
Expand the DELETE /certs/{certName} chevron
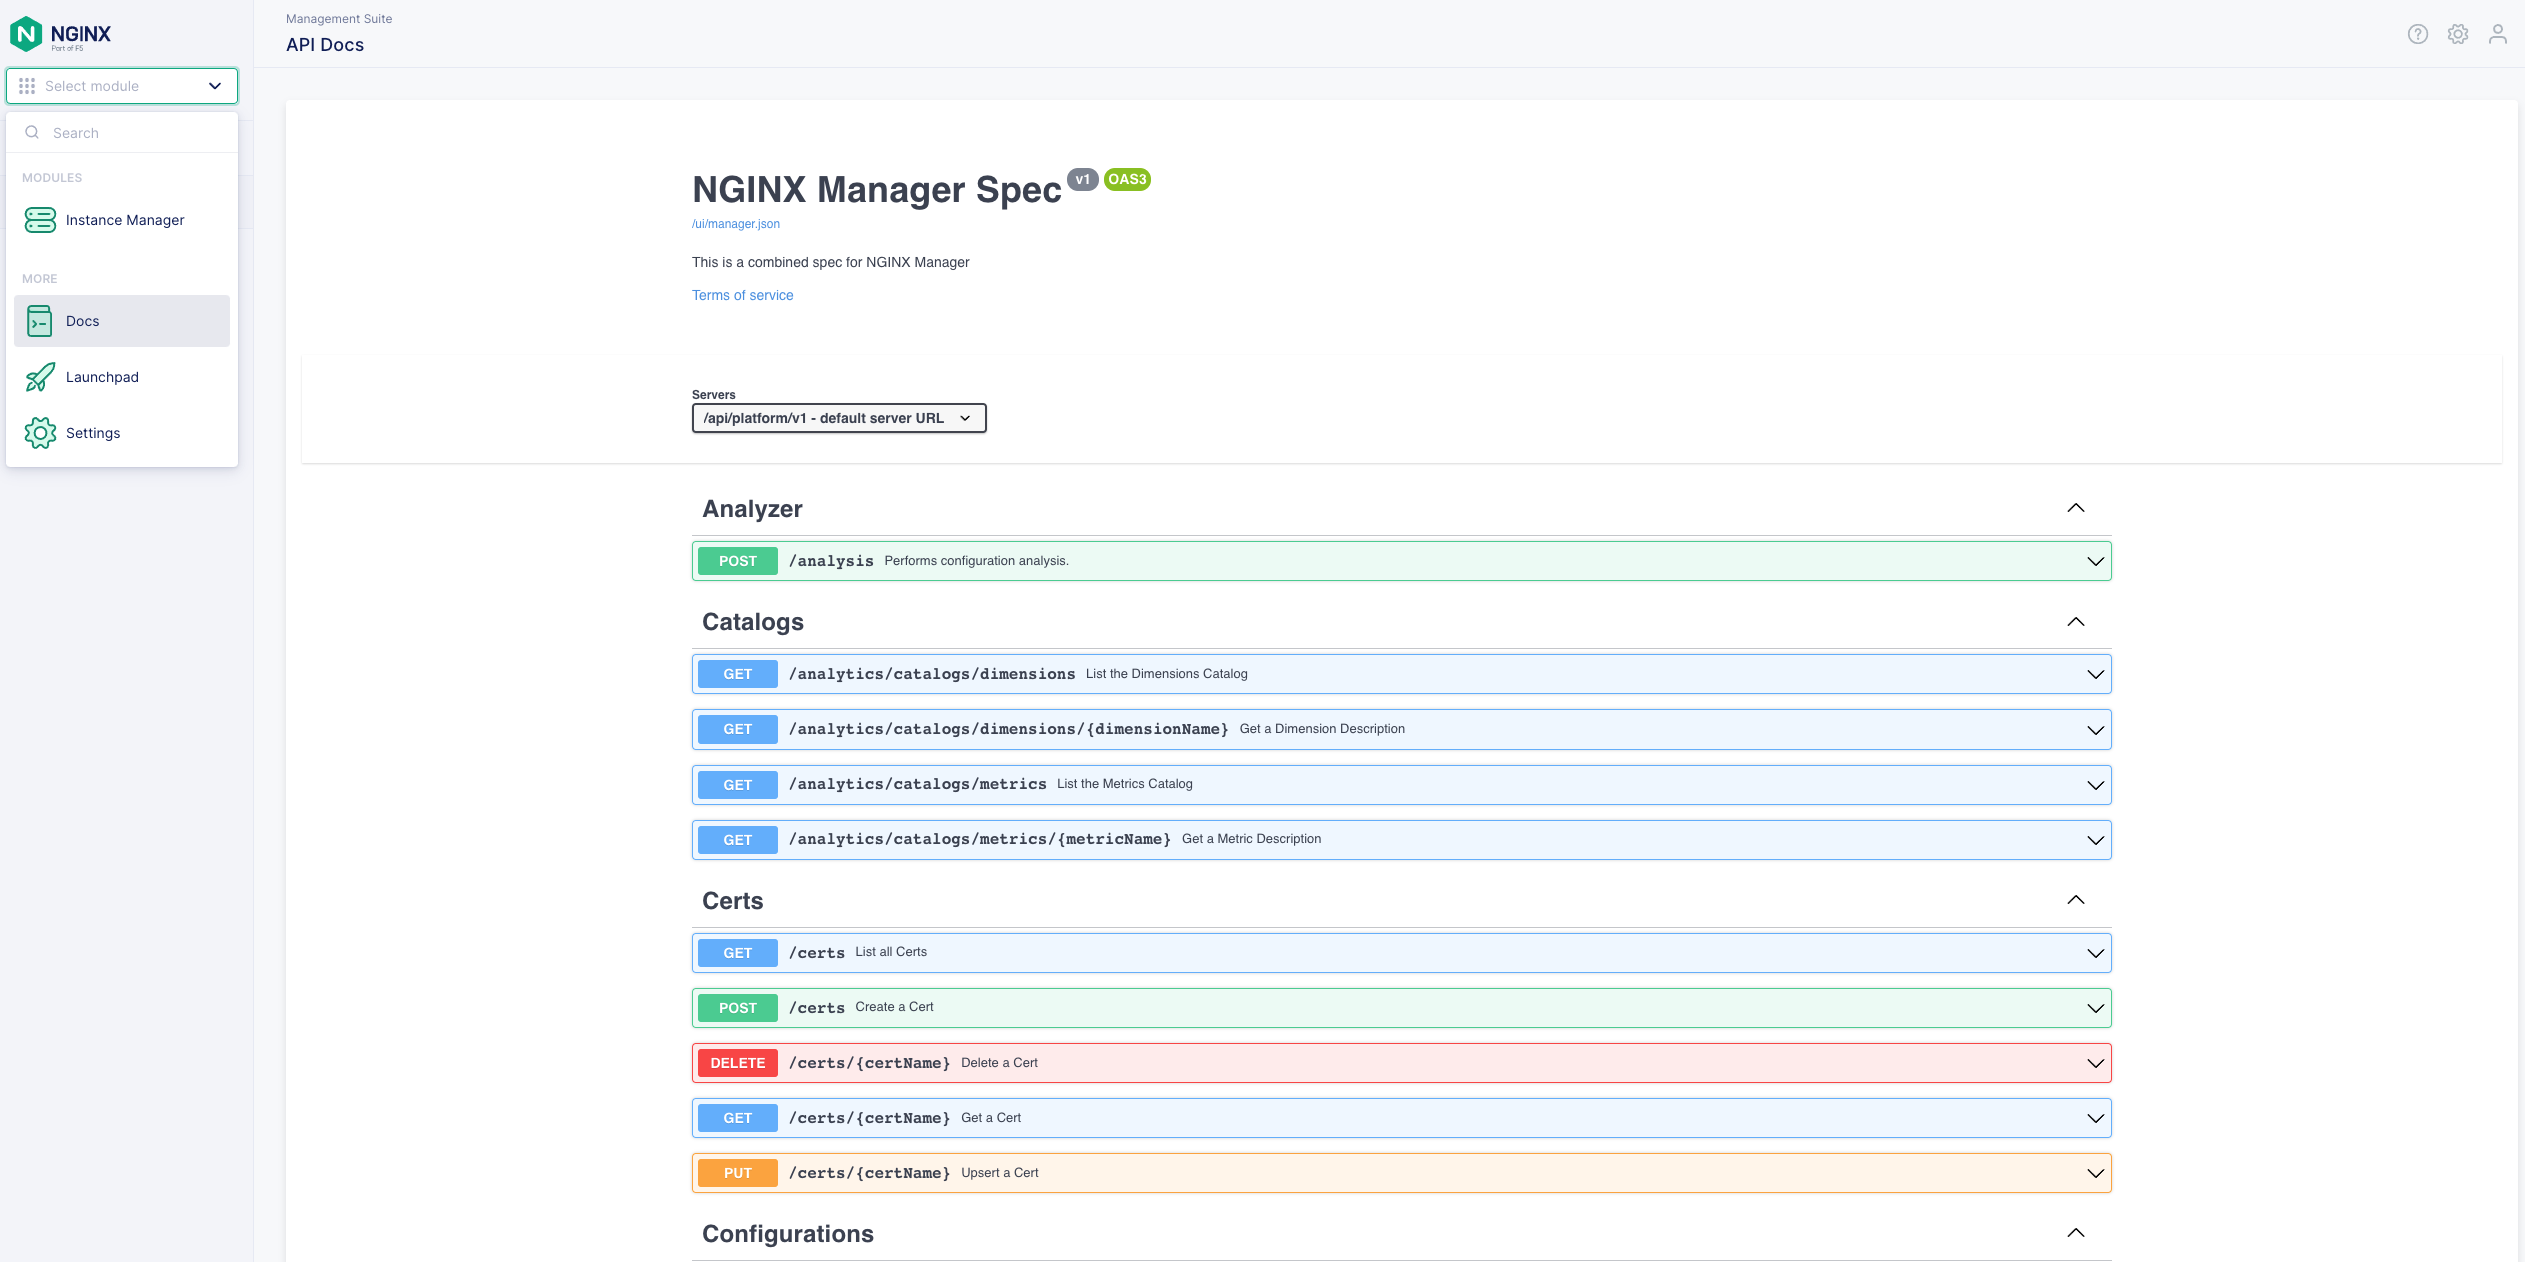coord(2095,1063)
